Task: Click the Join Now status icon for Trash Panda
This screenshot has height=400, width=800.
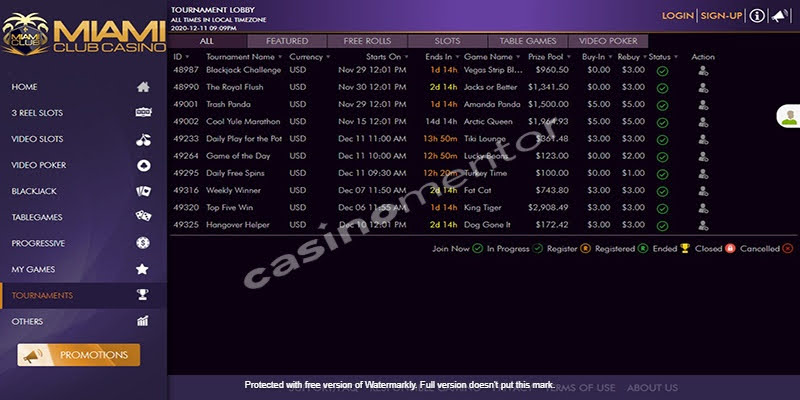Action: (662, 106)
